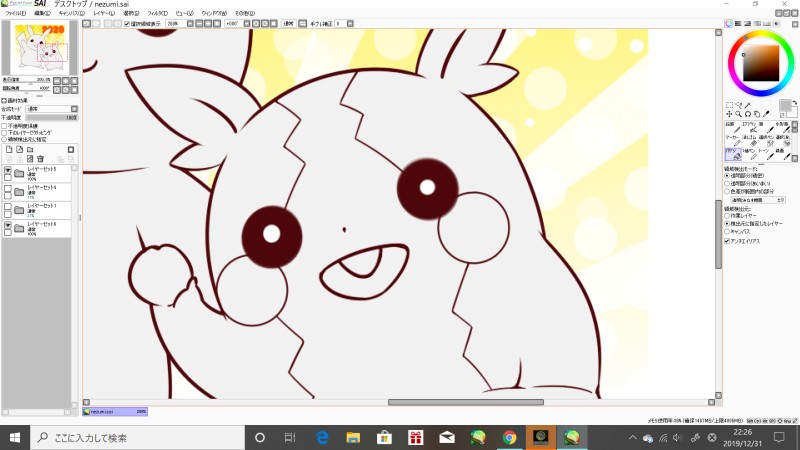Open the ファイル(F) menu
Image resolution: width=800 pixels, height=450 pixels.
16,13
